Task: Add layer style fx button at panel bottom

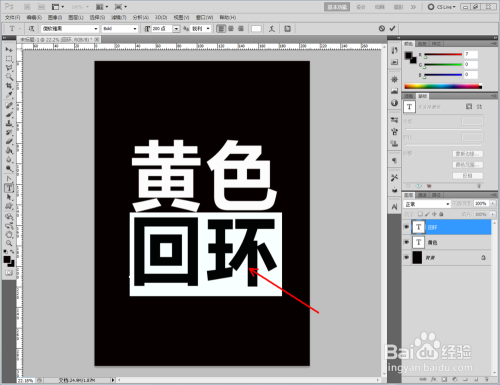Action: pyautogui.click(x=434, y=379)
